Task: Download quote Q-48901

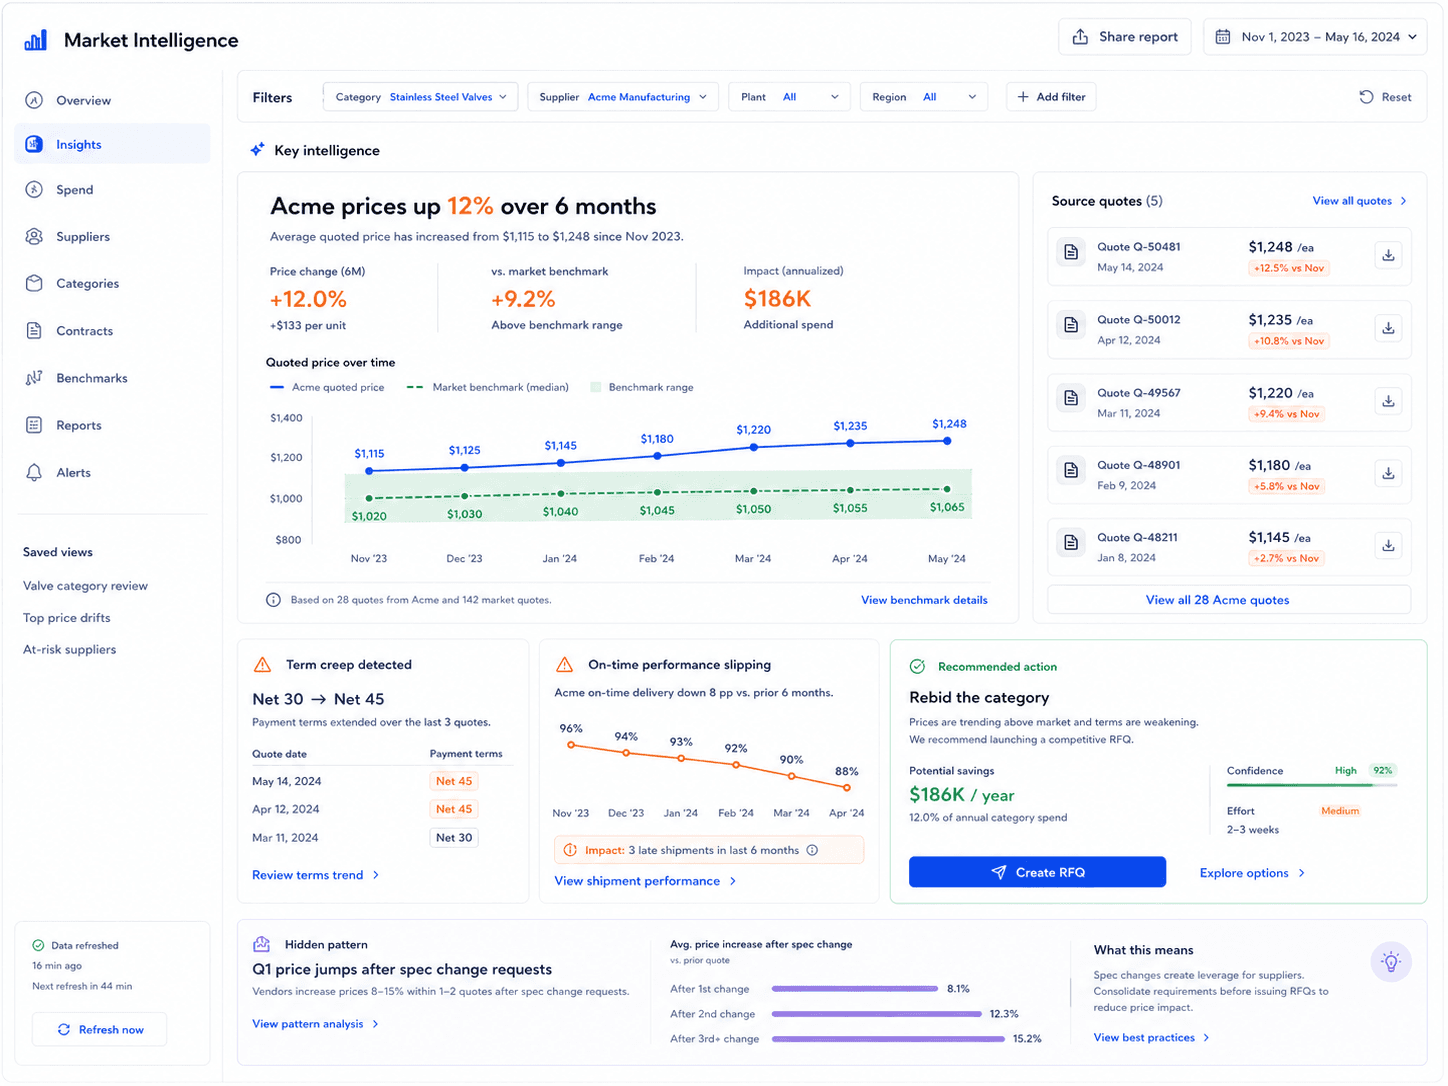Action: (x=1388, y=473)
